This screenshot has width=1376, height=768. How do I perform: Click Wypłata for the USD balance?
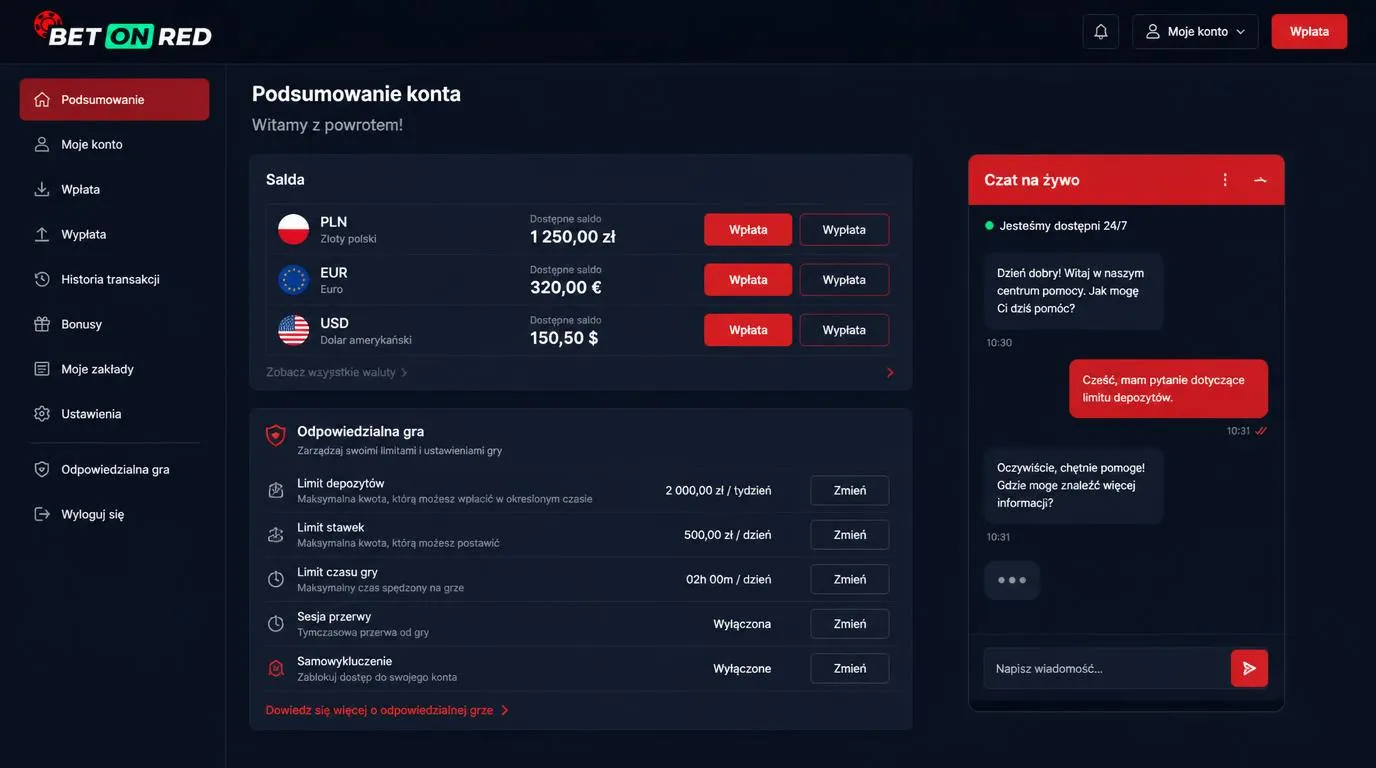[844, 330]
